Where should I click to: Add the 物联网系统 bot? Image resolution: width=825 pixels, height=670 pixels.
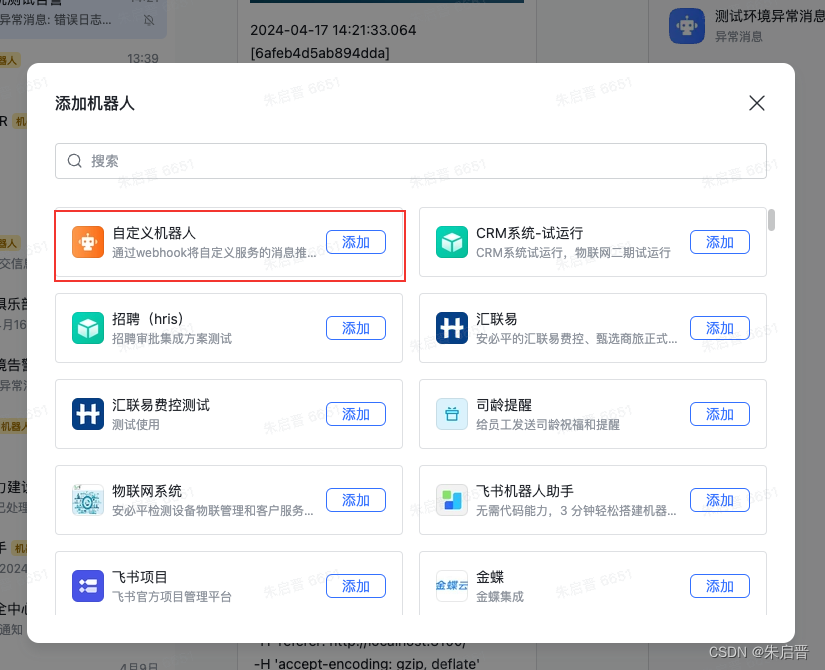tap(356, 500)
